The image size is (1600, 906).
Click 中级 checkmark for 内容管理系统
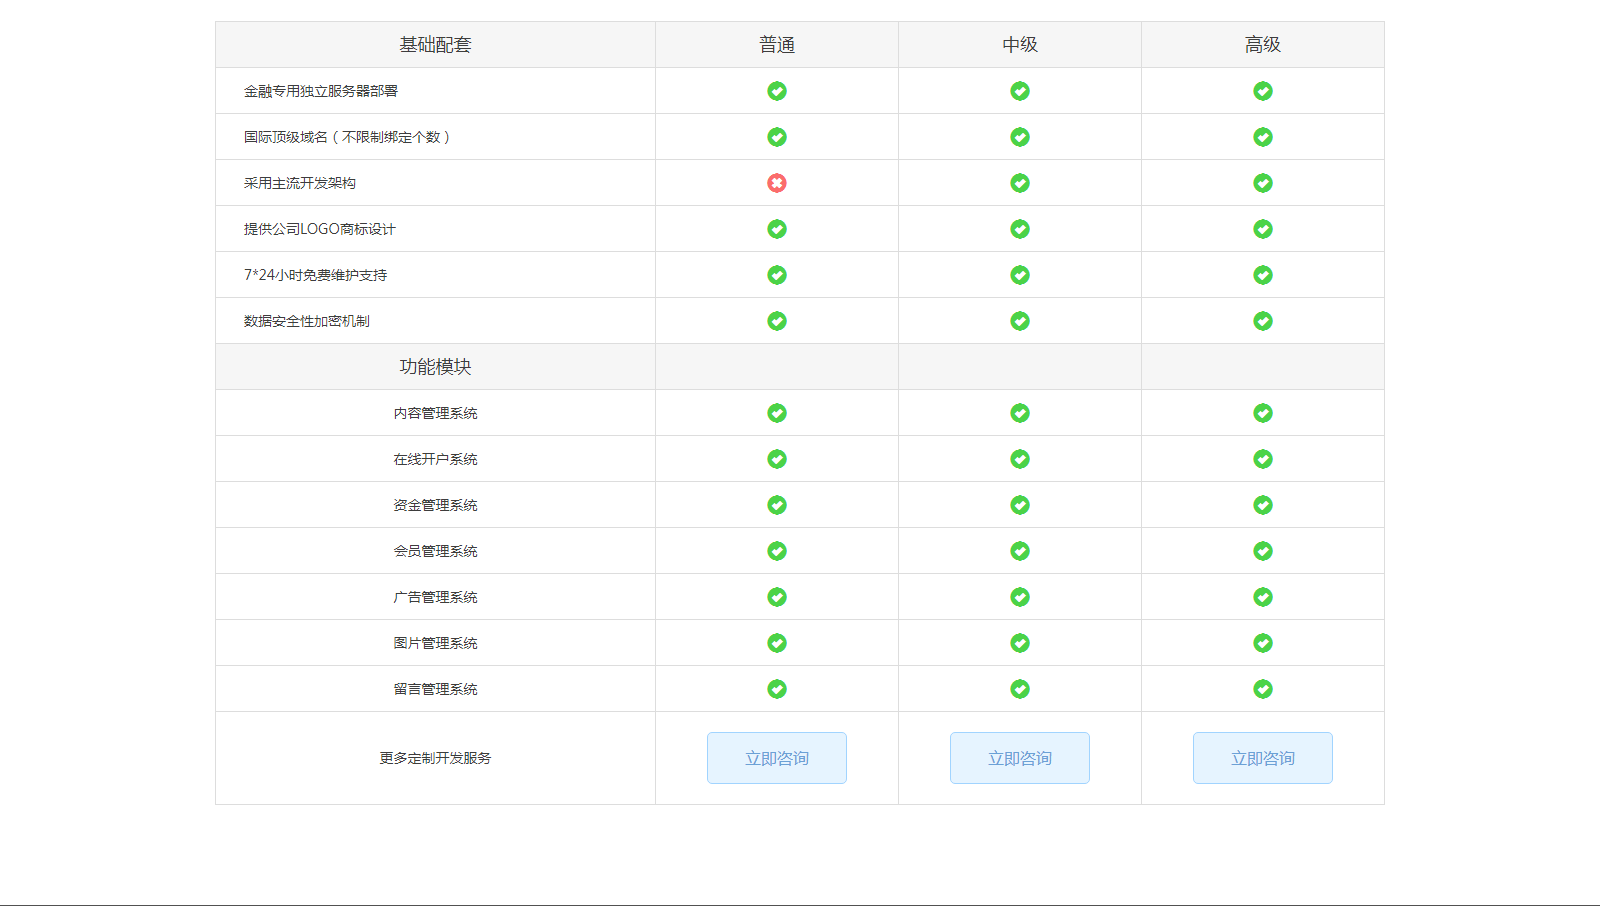point(1020,413)
